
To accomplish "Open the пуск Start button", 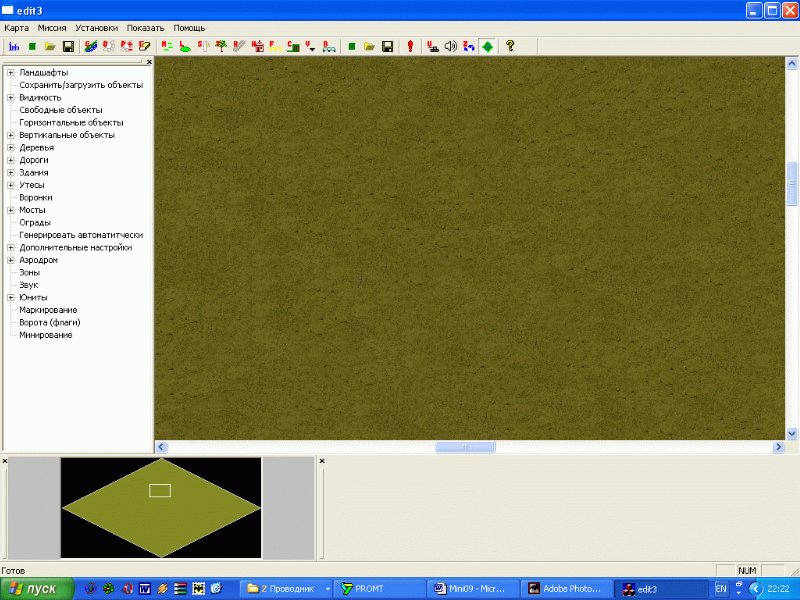I will [x=37, y=589].
